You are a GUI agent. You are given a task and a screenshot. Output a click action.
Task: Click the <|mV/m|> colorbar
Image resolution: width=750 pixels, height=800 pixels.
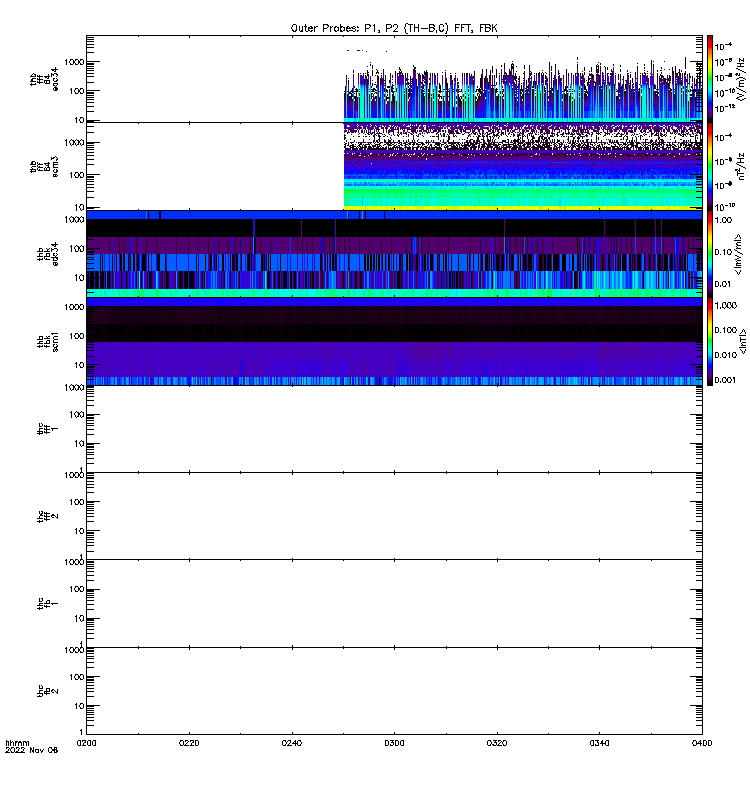pos(710,254)
